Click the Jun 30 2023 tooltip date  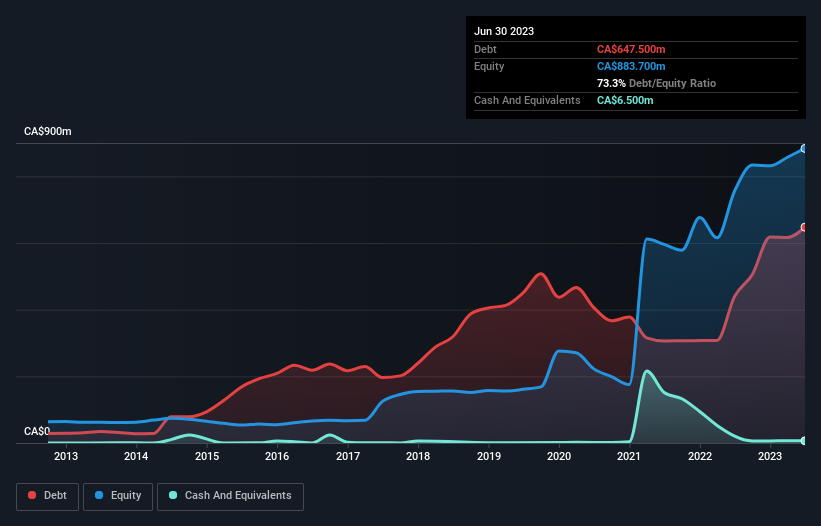[x=504, y=31]
